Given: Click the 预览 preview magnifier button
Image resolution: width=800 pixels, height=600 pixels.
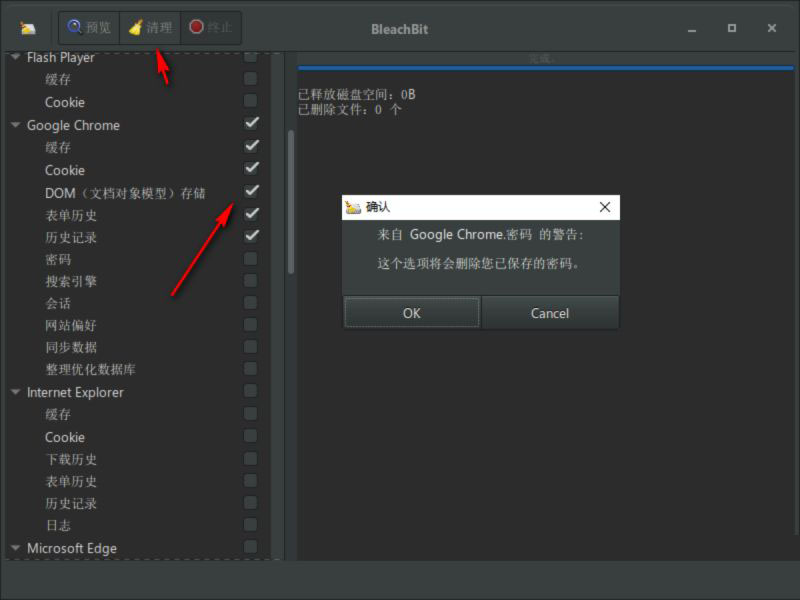Looking at the screenshot, I should tap(89, 27).
